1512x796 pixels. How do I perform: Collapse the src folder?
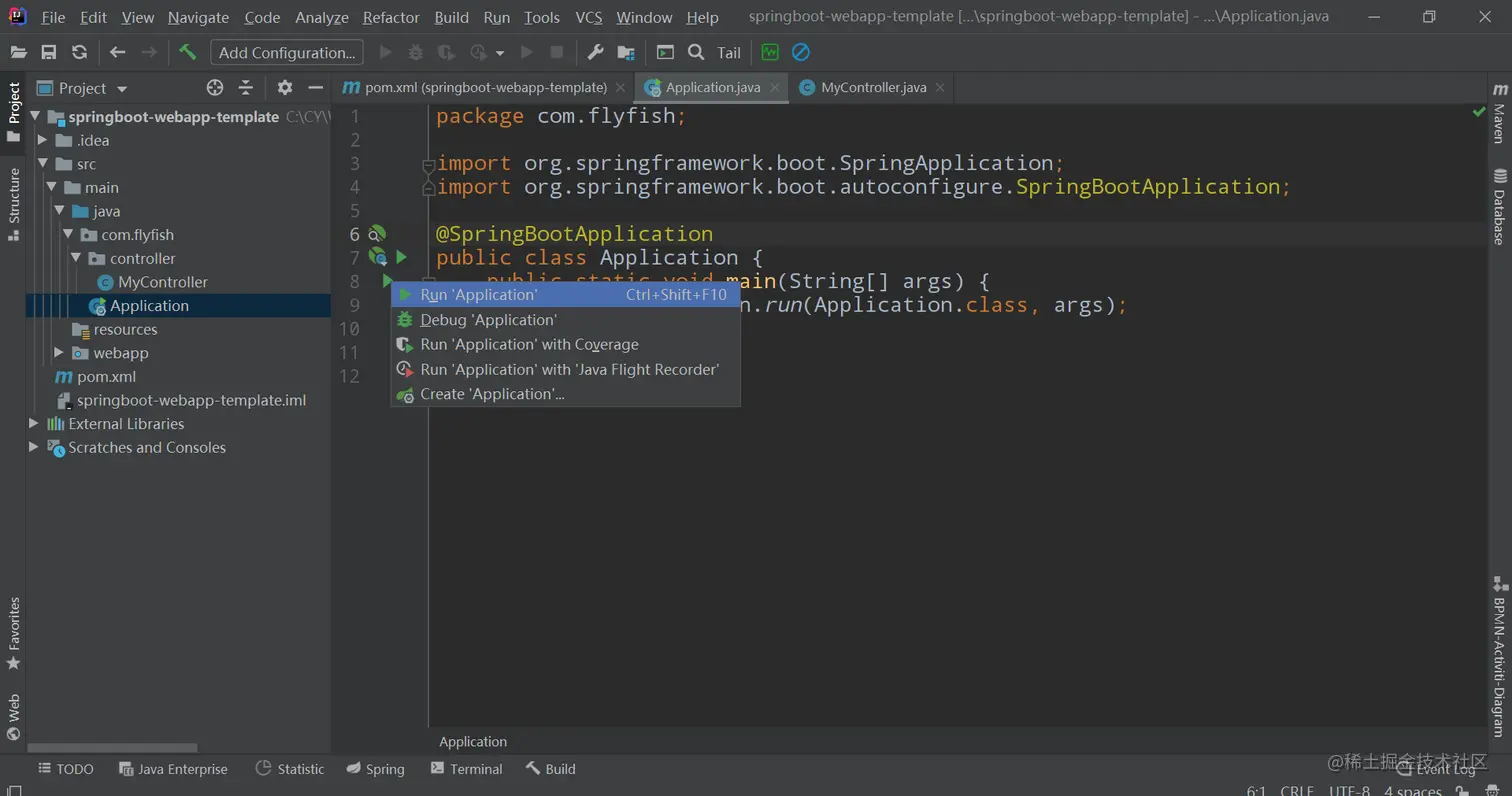pyautogui.click(x=43, y=164)
